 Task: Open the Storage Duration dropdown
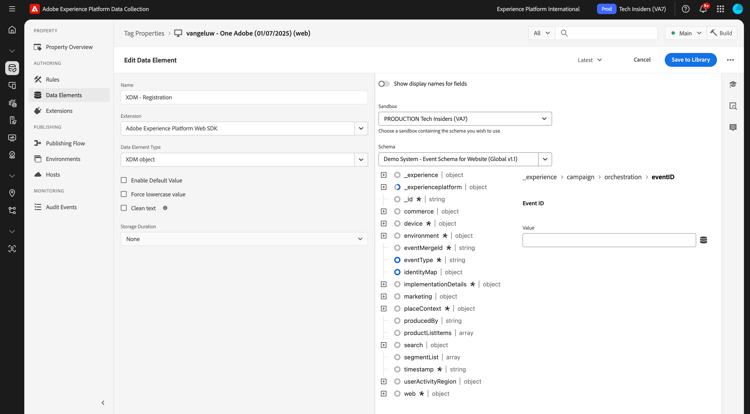tap(244, 239)
